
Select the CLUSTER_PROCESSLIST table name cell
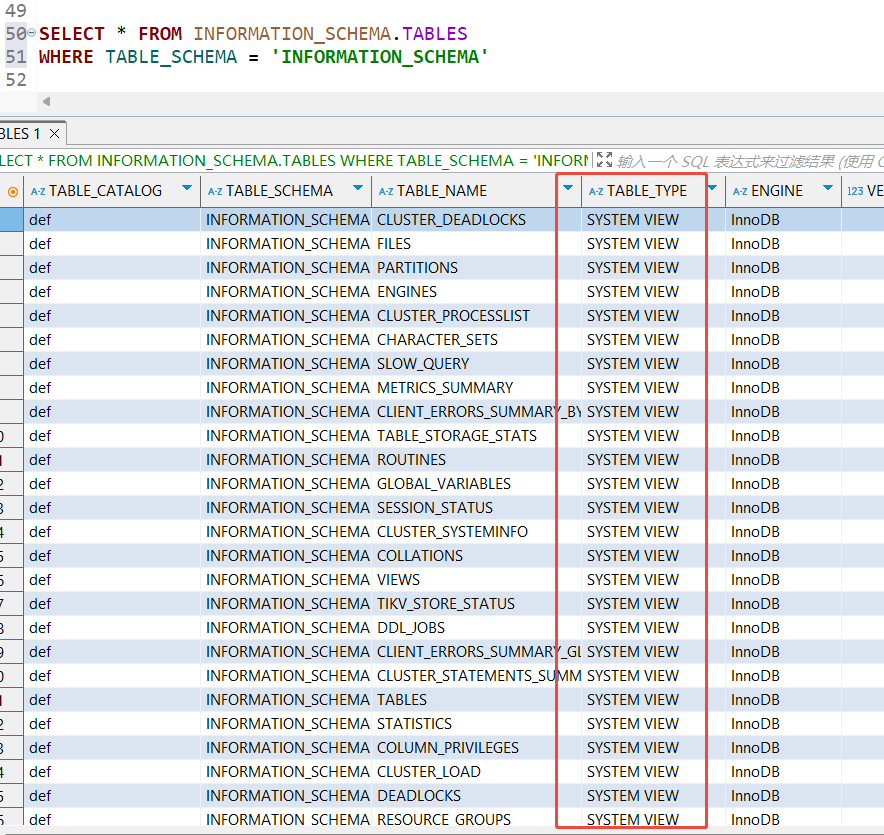click(476, 316)
